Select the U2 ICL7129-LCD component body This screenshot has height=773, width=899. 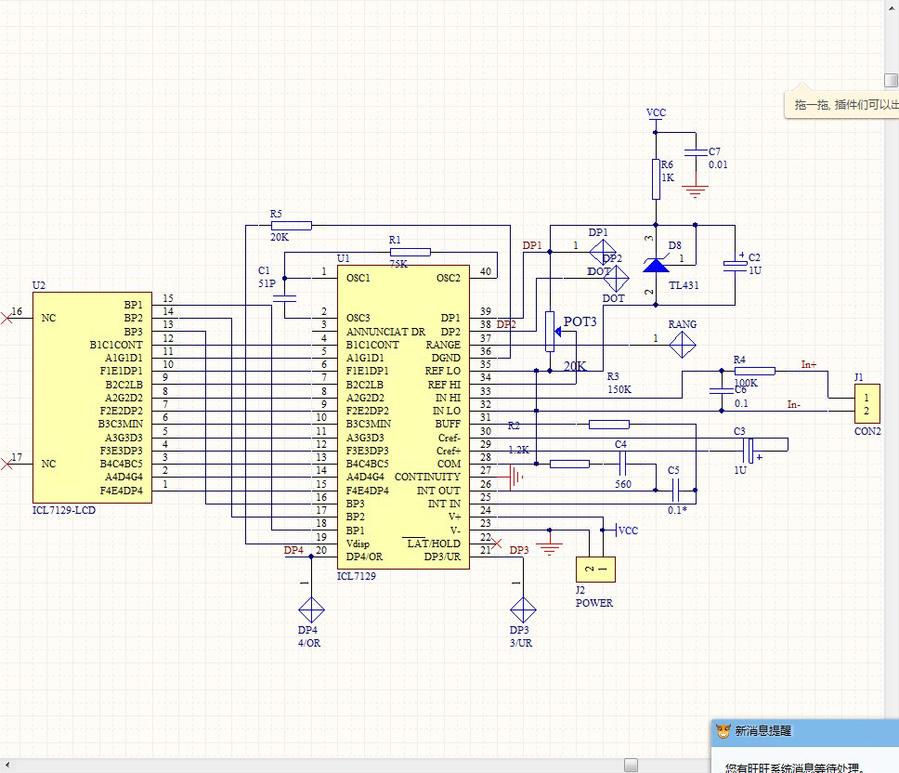pos(92,397)
